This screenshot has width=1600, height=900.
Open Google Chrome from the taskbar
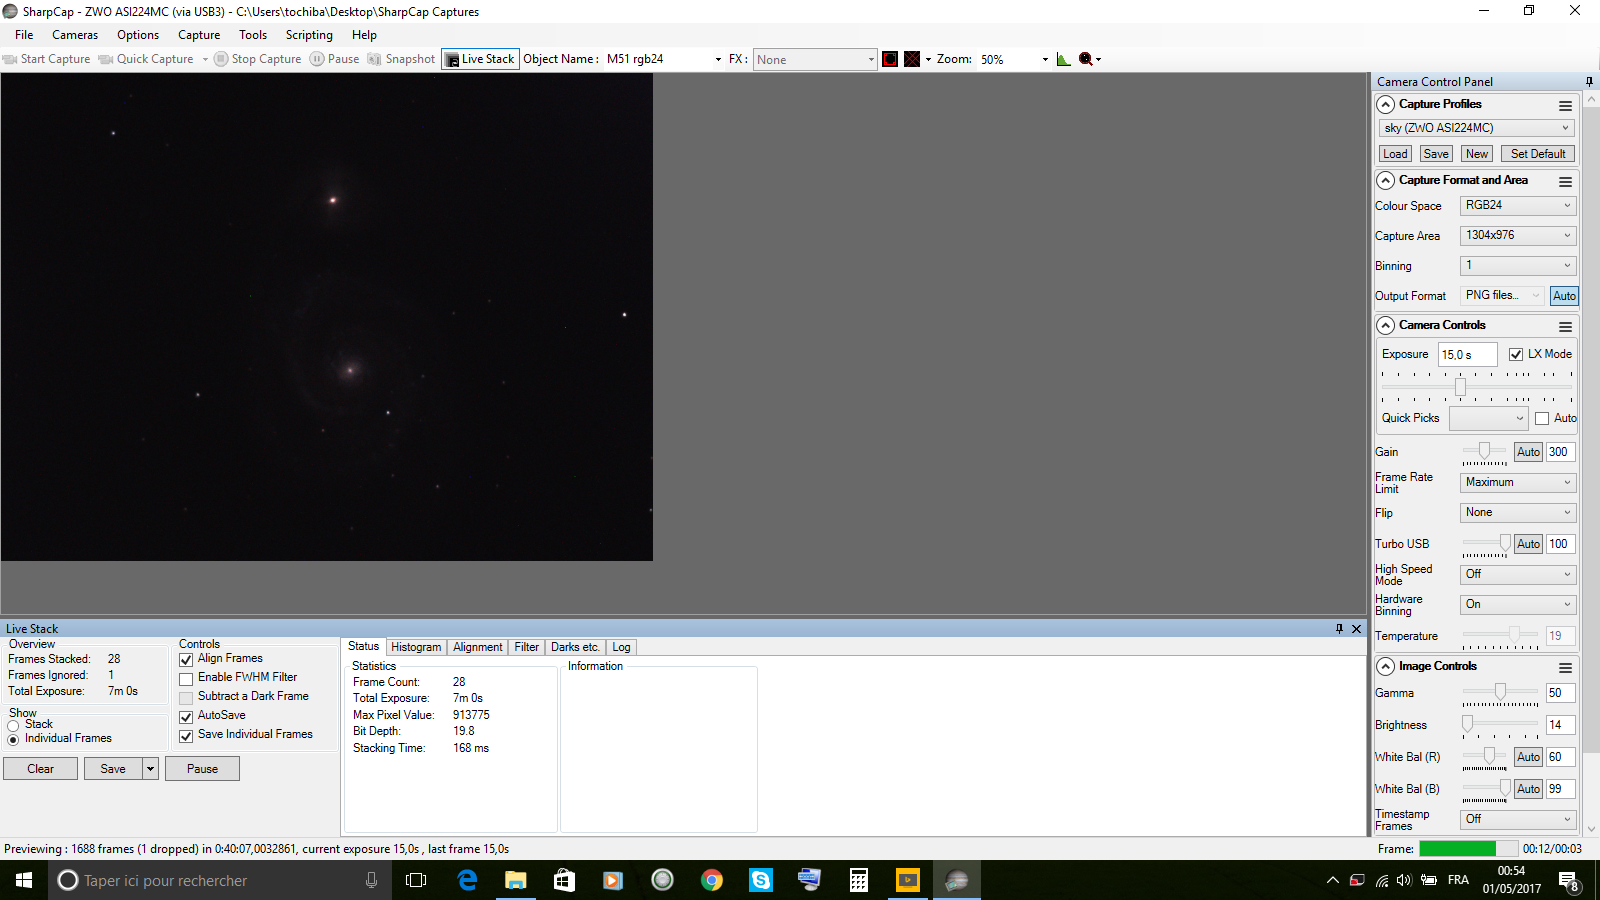click(x=712, y=880)
